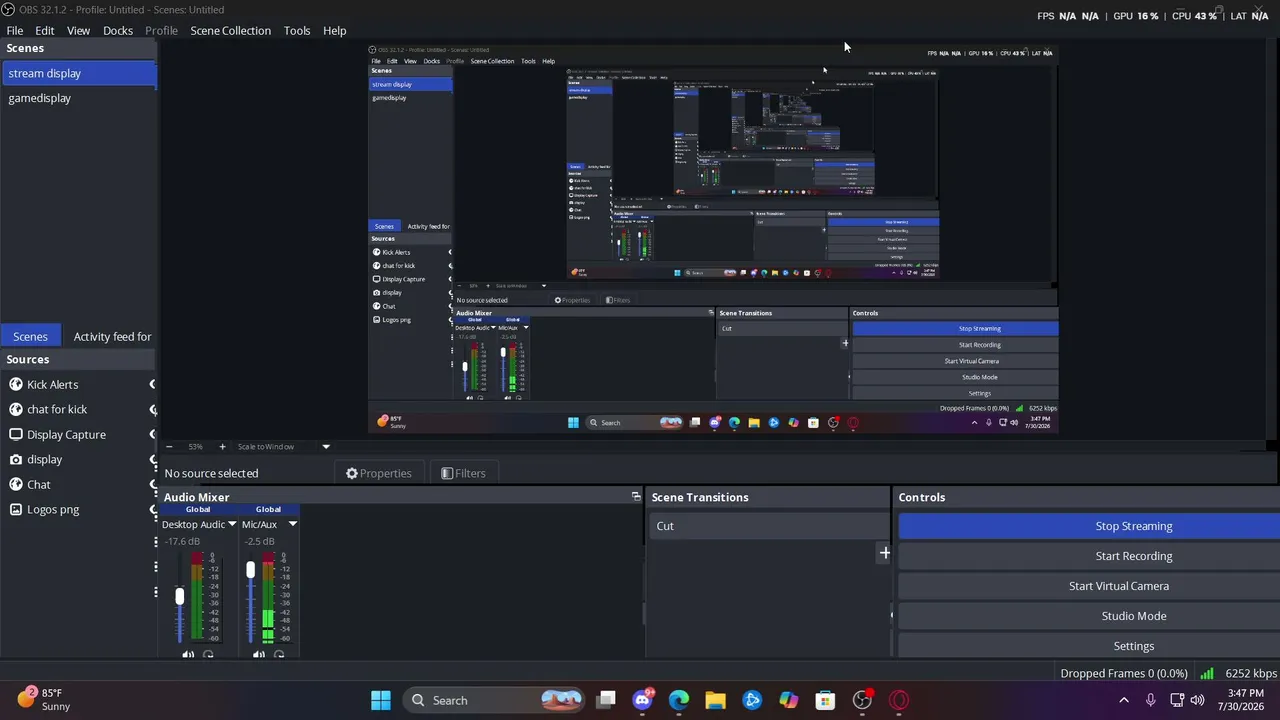Toggle visibility of Display Capture source
The image size is (1280, 720).
click(153, 434)
